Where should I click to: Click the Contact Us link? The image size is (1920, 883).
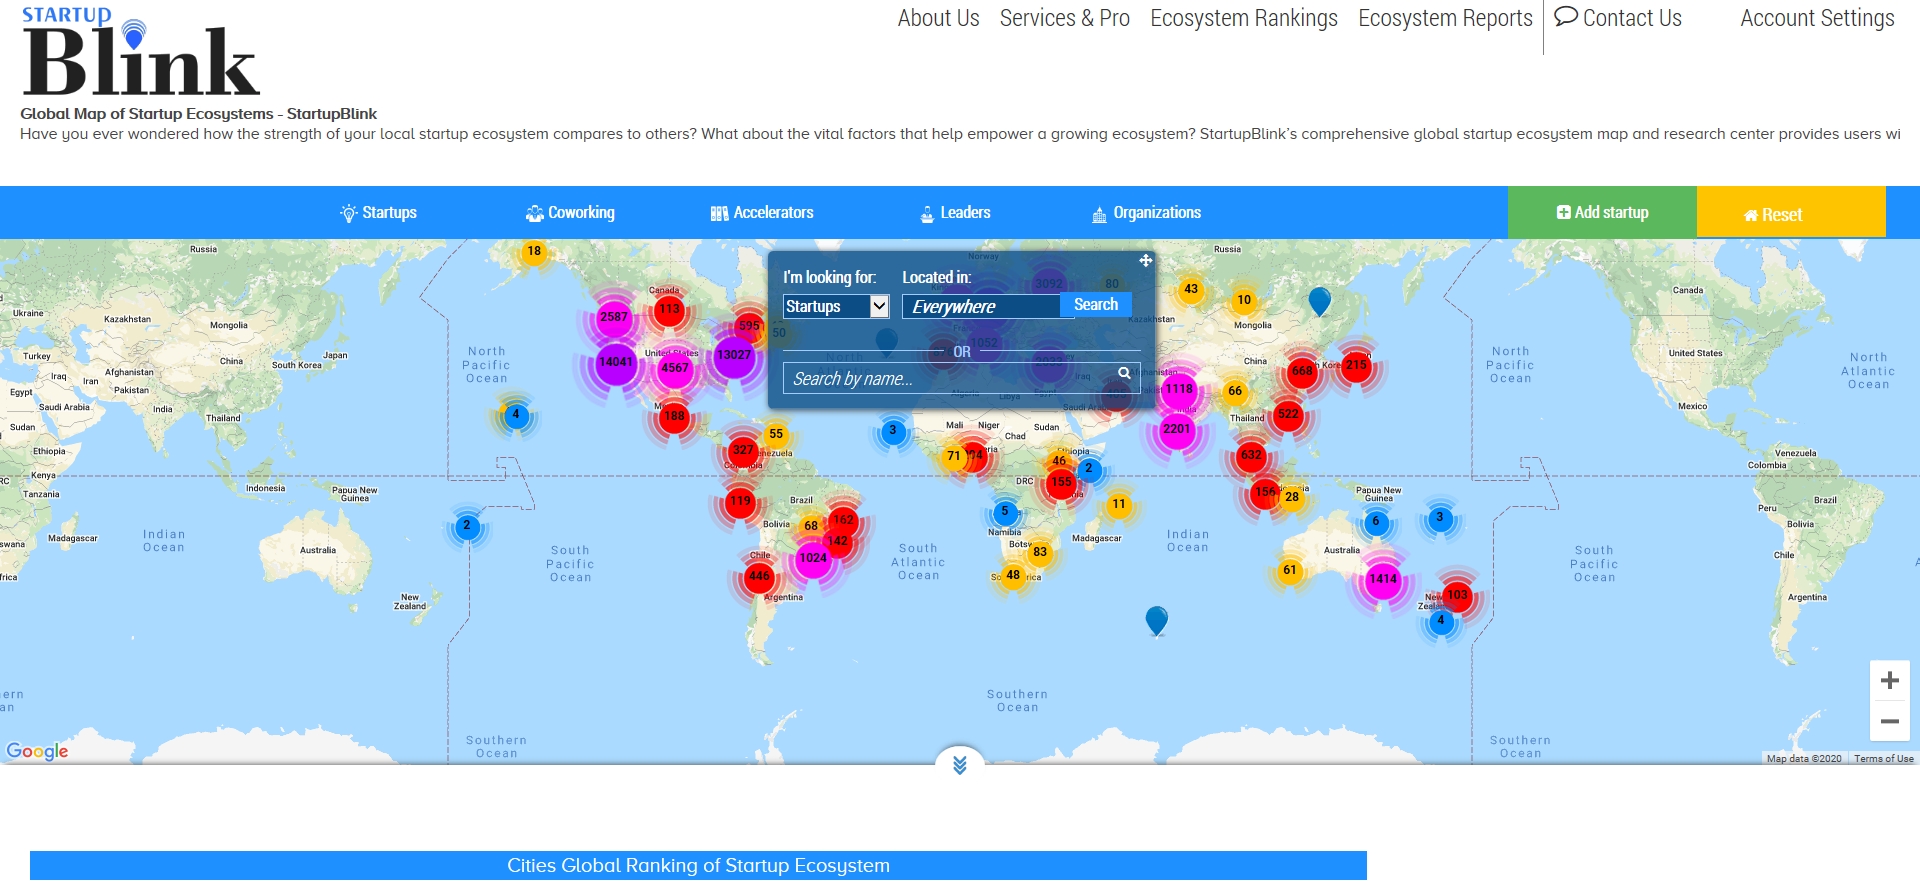[1618, 18]
